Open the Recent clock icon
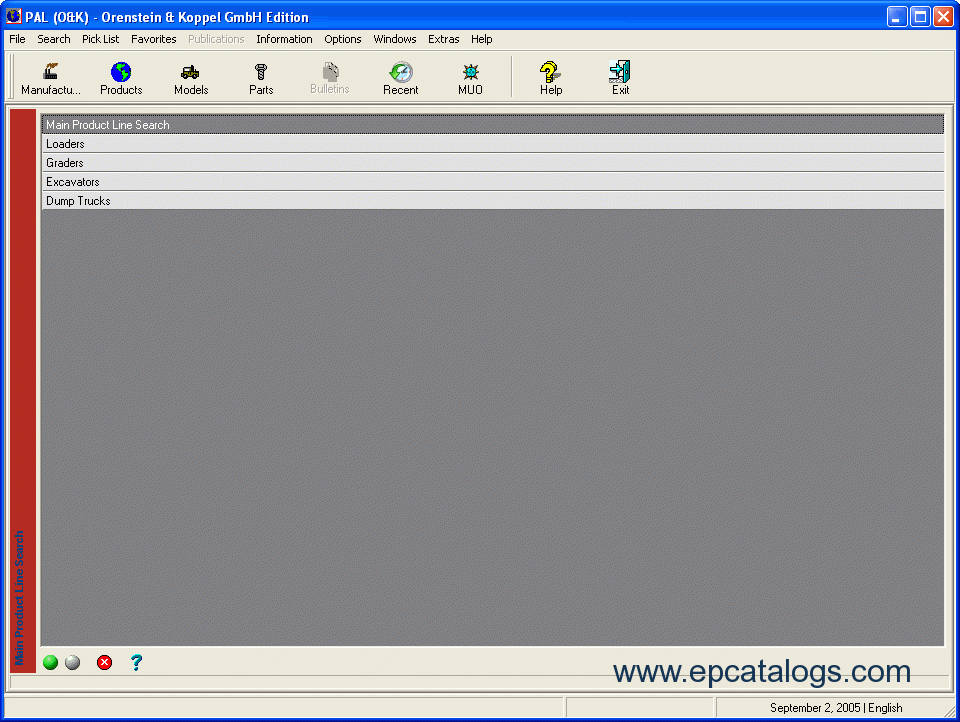Viewport: 960px width, 722px height. point(400,78)
